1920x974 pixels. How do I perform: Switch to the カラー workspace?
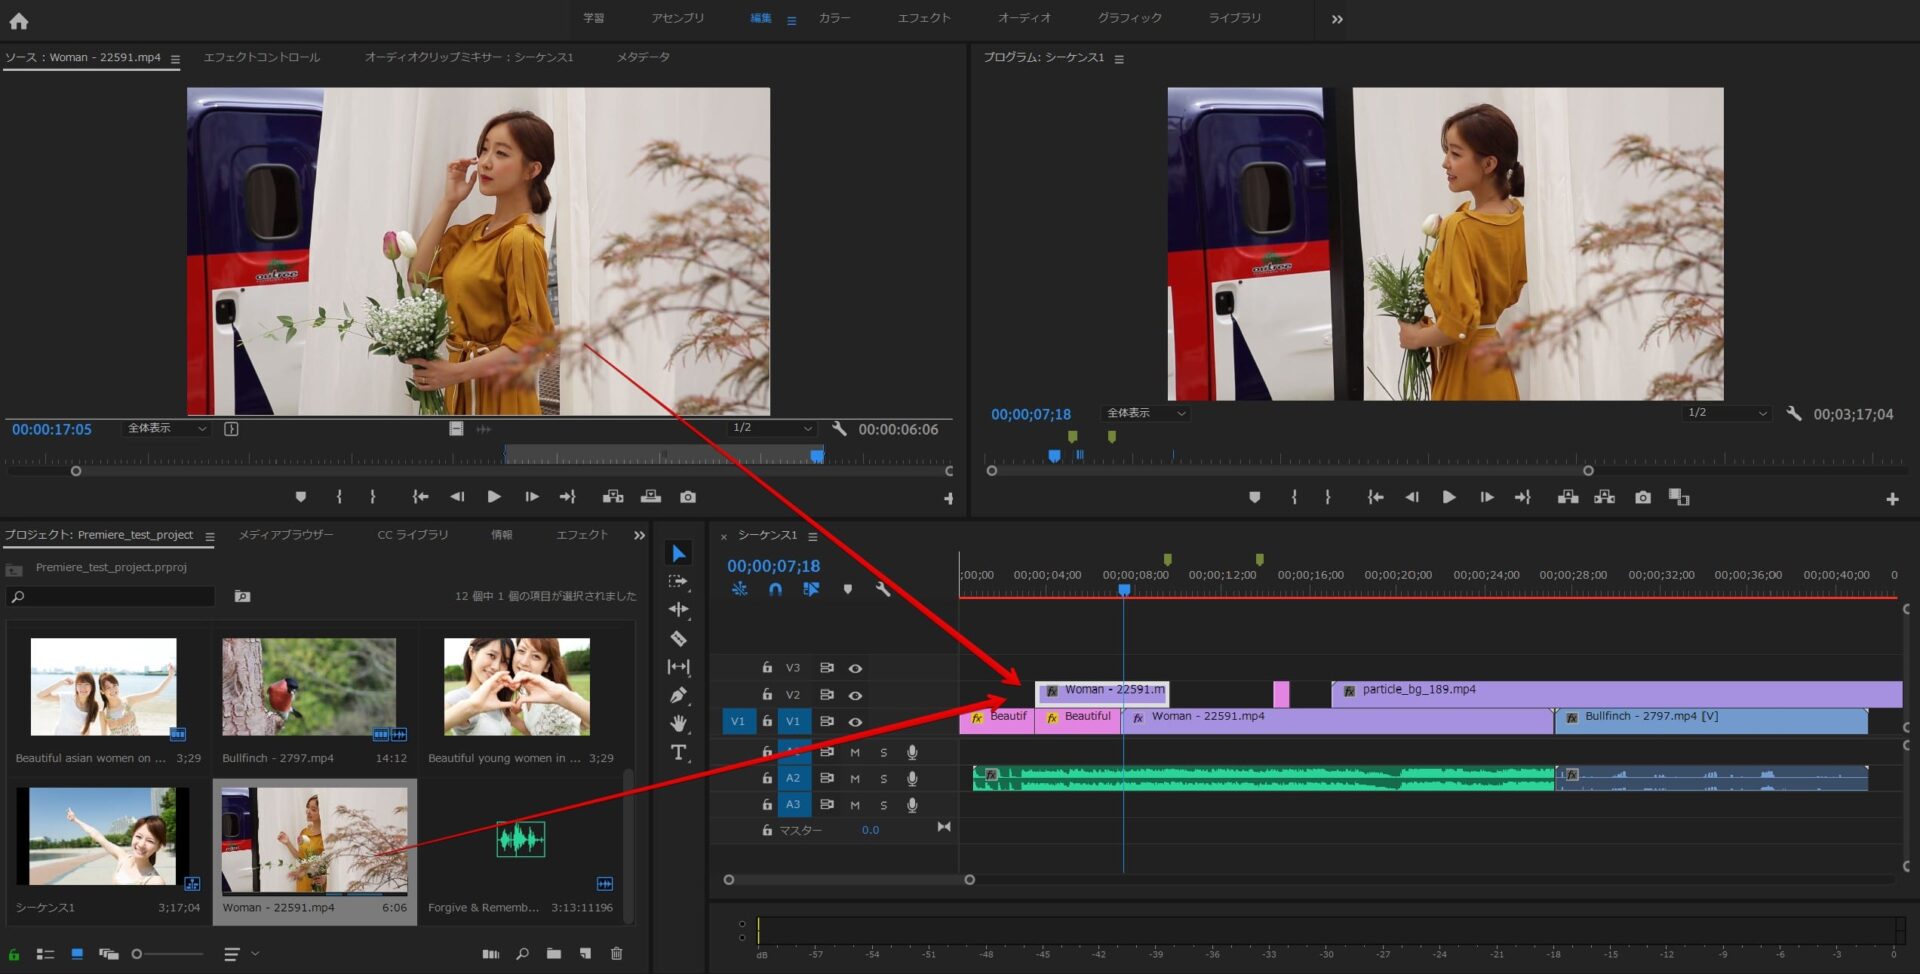[834, 18]
